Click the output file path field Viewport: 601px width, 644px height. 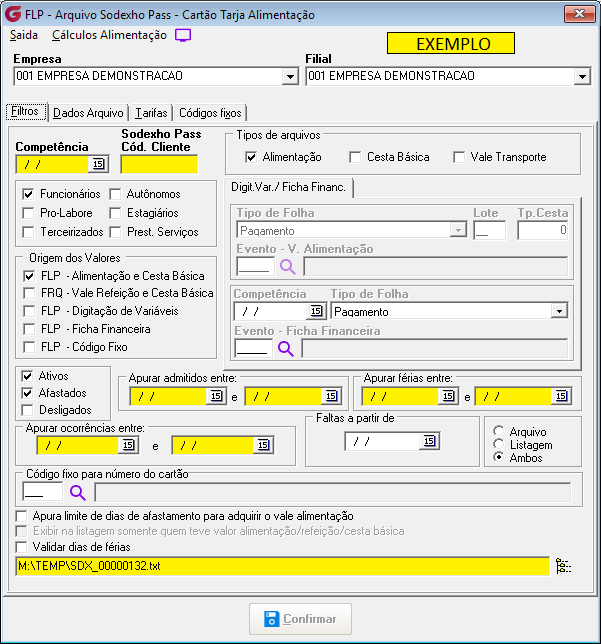click(283, 566)
